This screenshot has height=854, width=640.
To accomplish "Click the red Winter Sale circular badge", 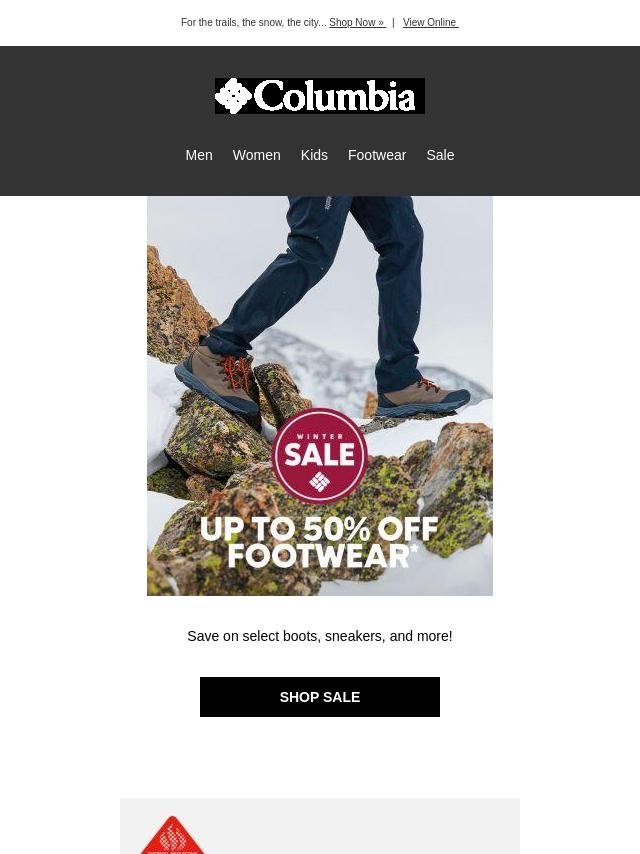I will (320, 455).
